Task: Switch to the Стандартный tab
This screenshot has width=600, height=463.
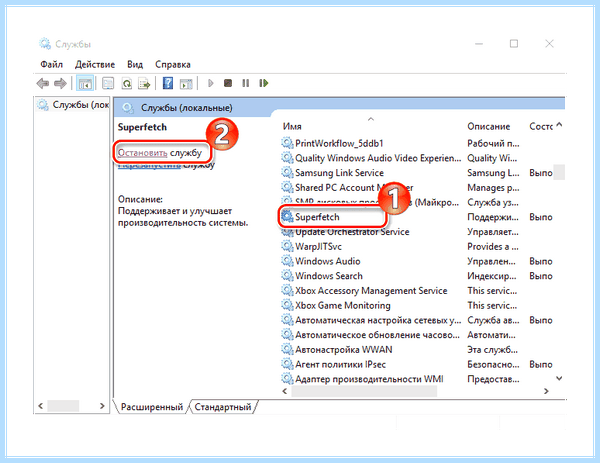Action: 223,407
